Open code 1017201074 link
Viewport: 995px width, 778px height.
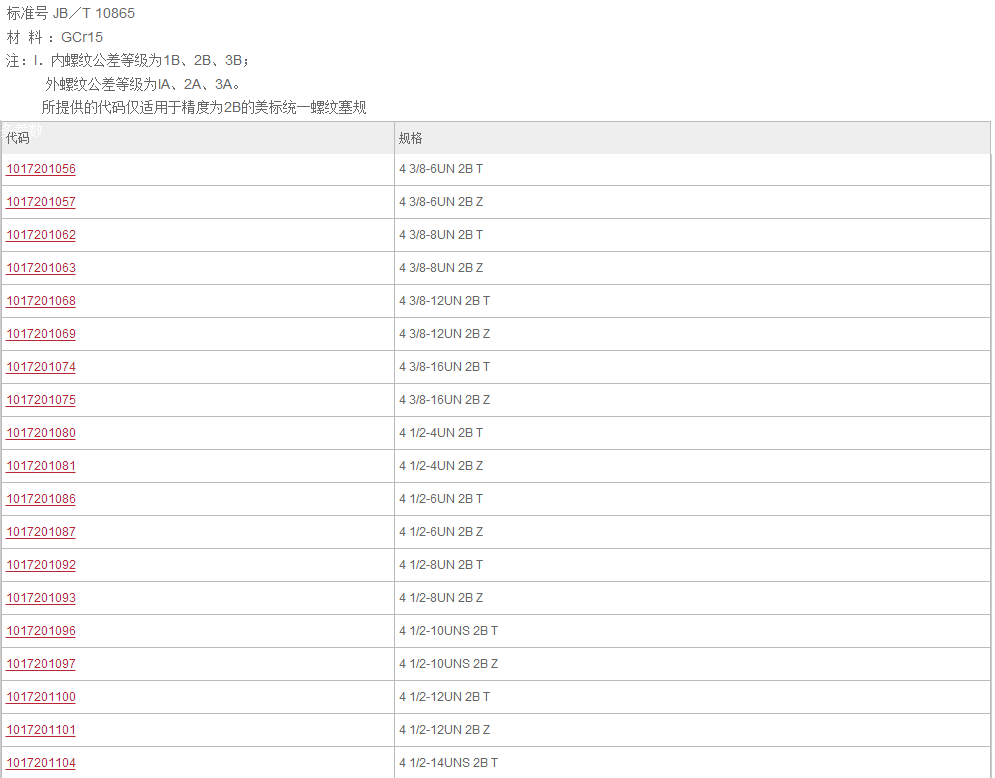41,367
